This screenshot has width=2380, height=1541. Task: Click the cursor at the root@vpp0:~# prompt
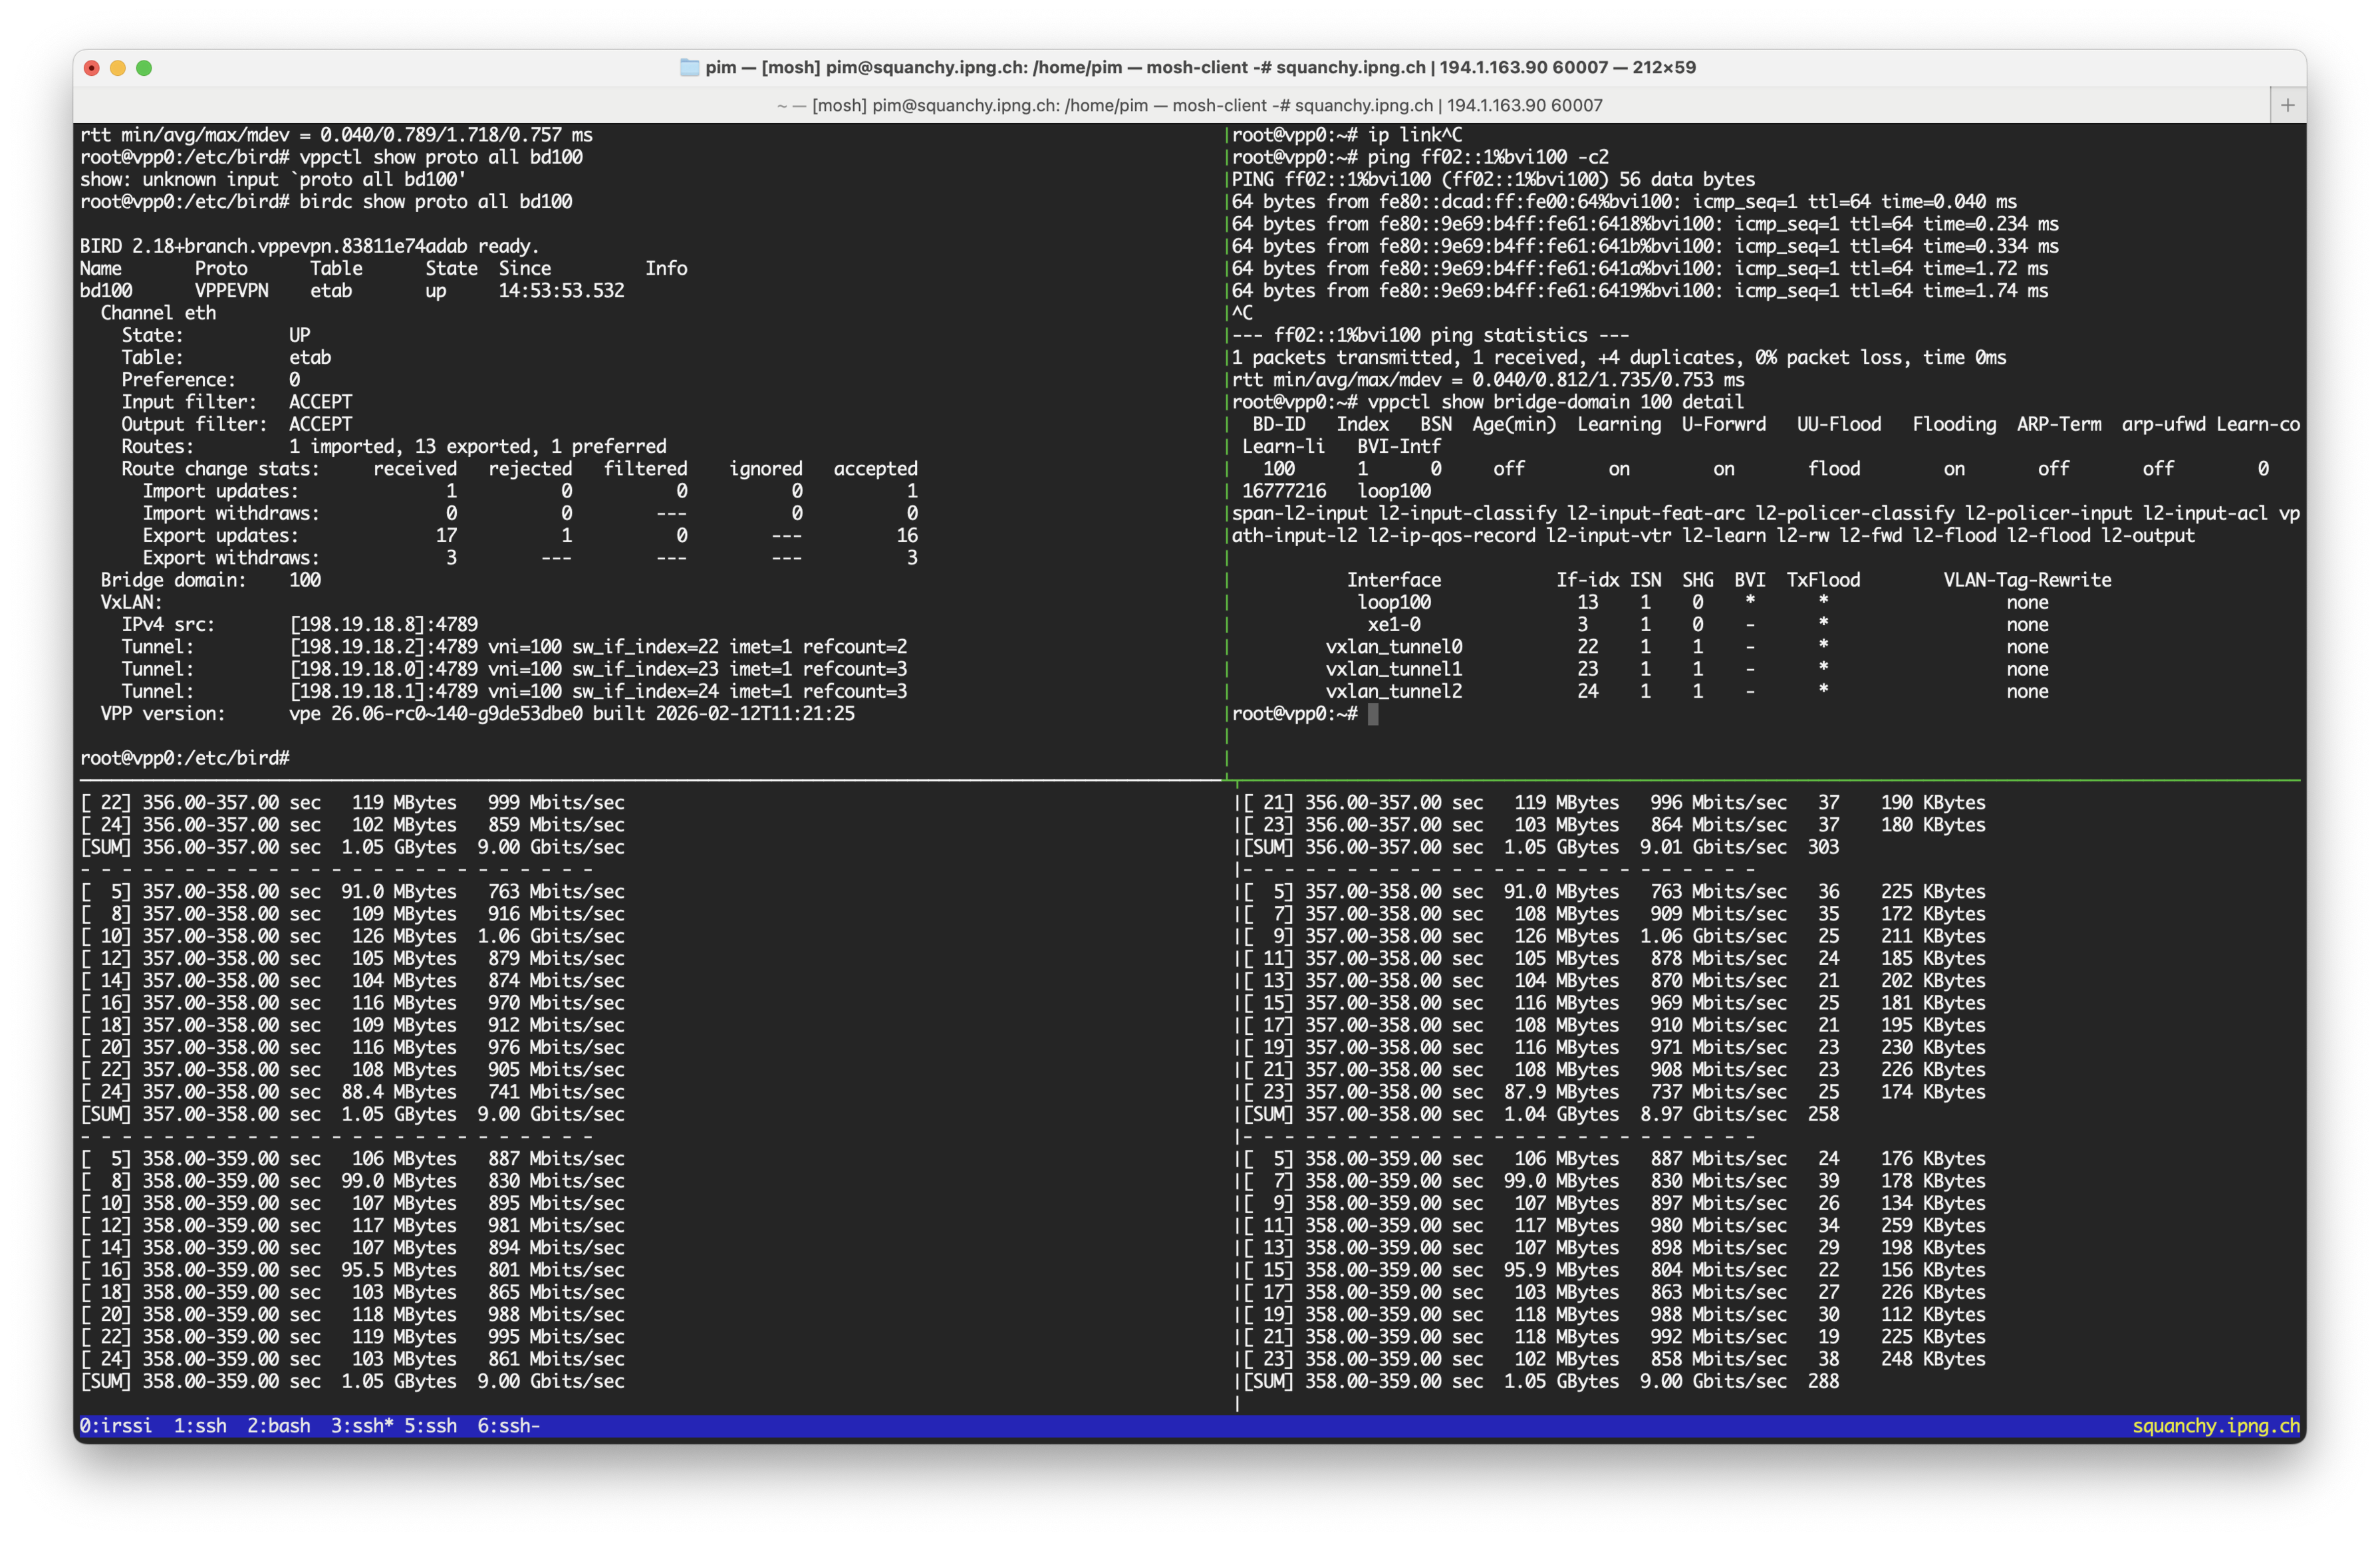point(1373,713)
